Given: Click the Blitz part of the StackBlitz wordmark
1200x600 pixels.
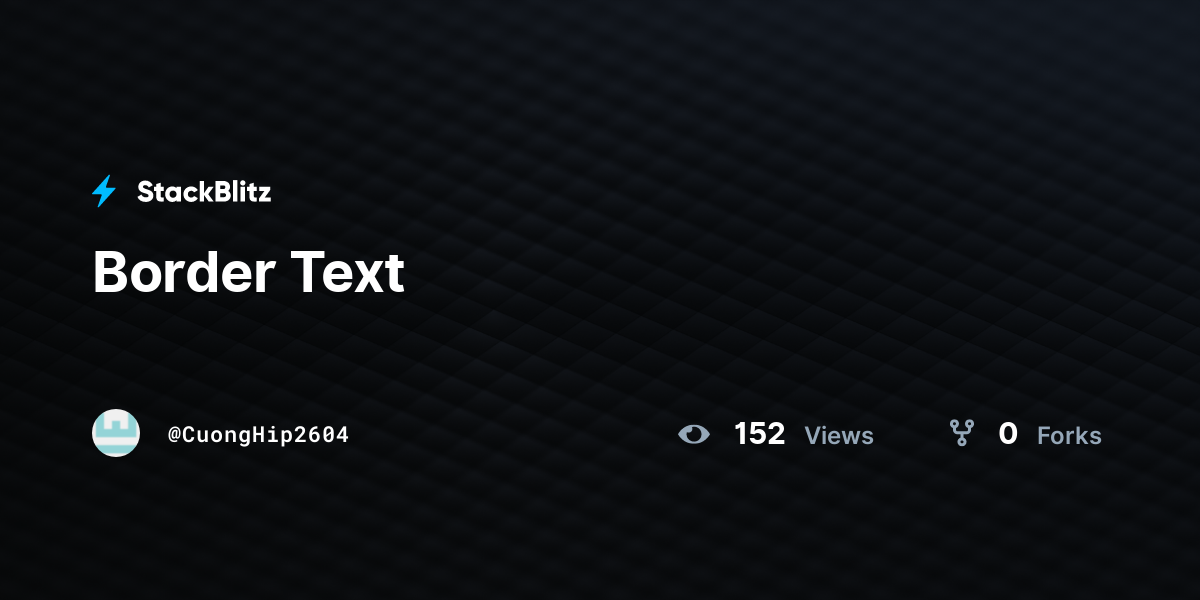Looking at the screenshot, I should [244, 192].
